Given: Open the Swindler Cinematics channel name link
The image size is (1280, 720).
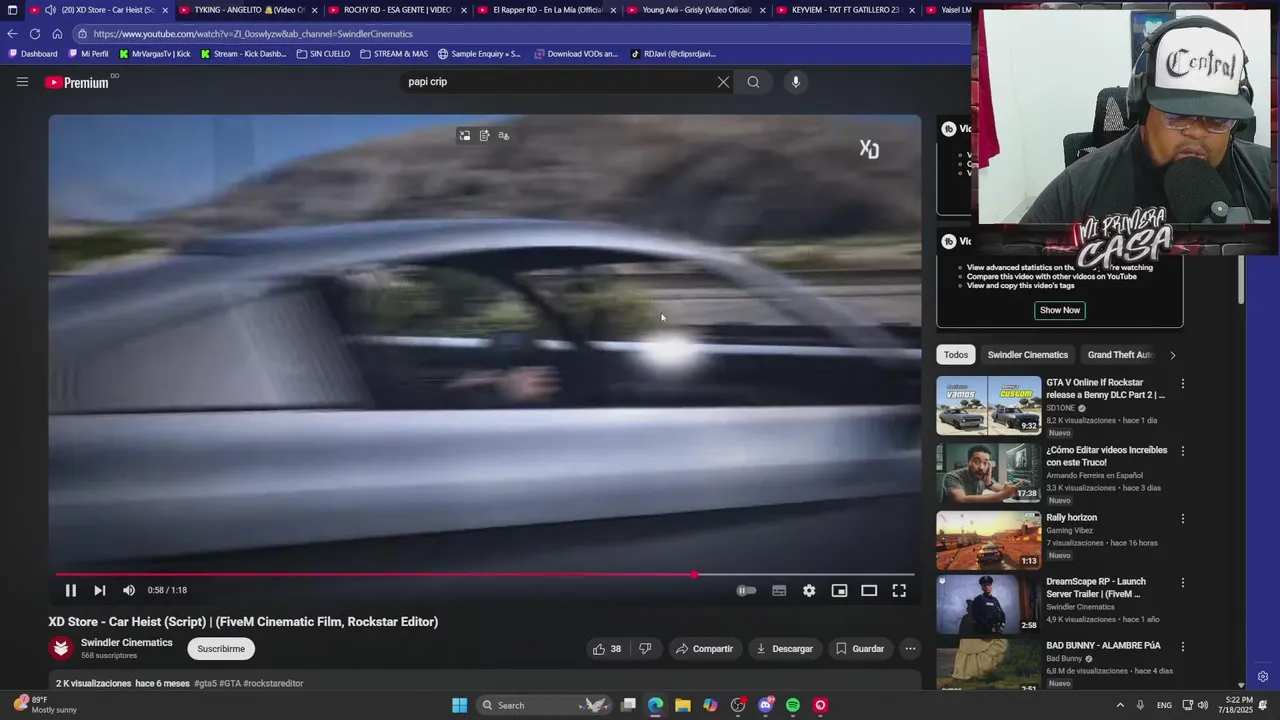Looking at the screenshot, I should click(x=127, y=643).
